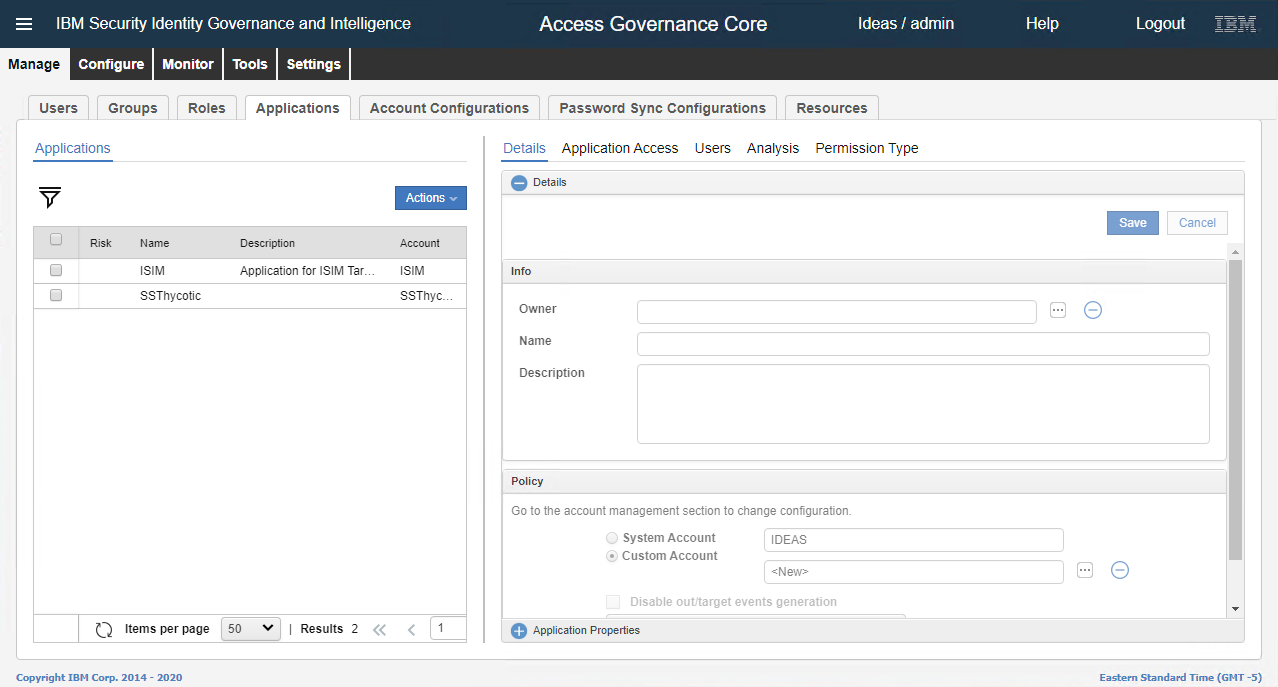The image size is (1278, 687).
Task: Select the System Account radio button
Action: [x=611, y=537]
